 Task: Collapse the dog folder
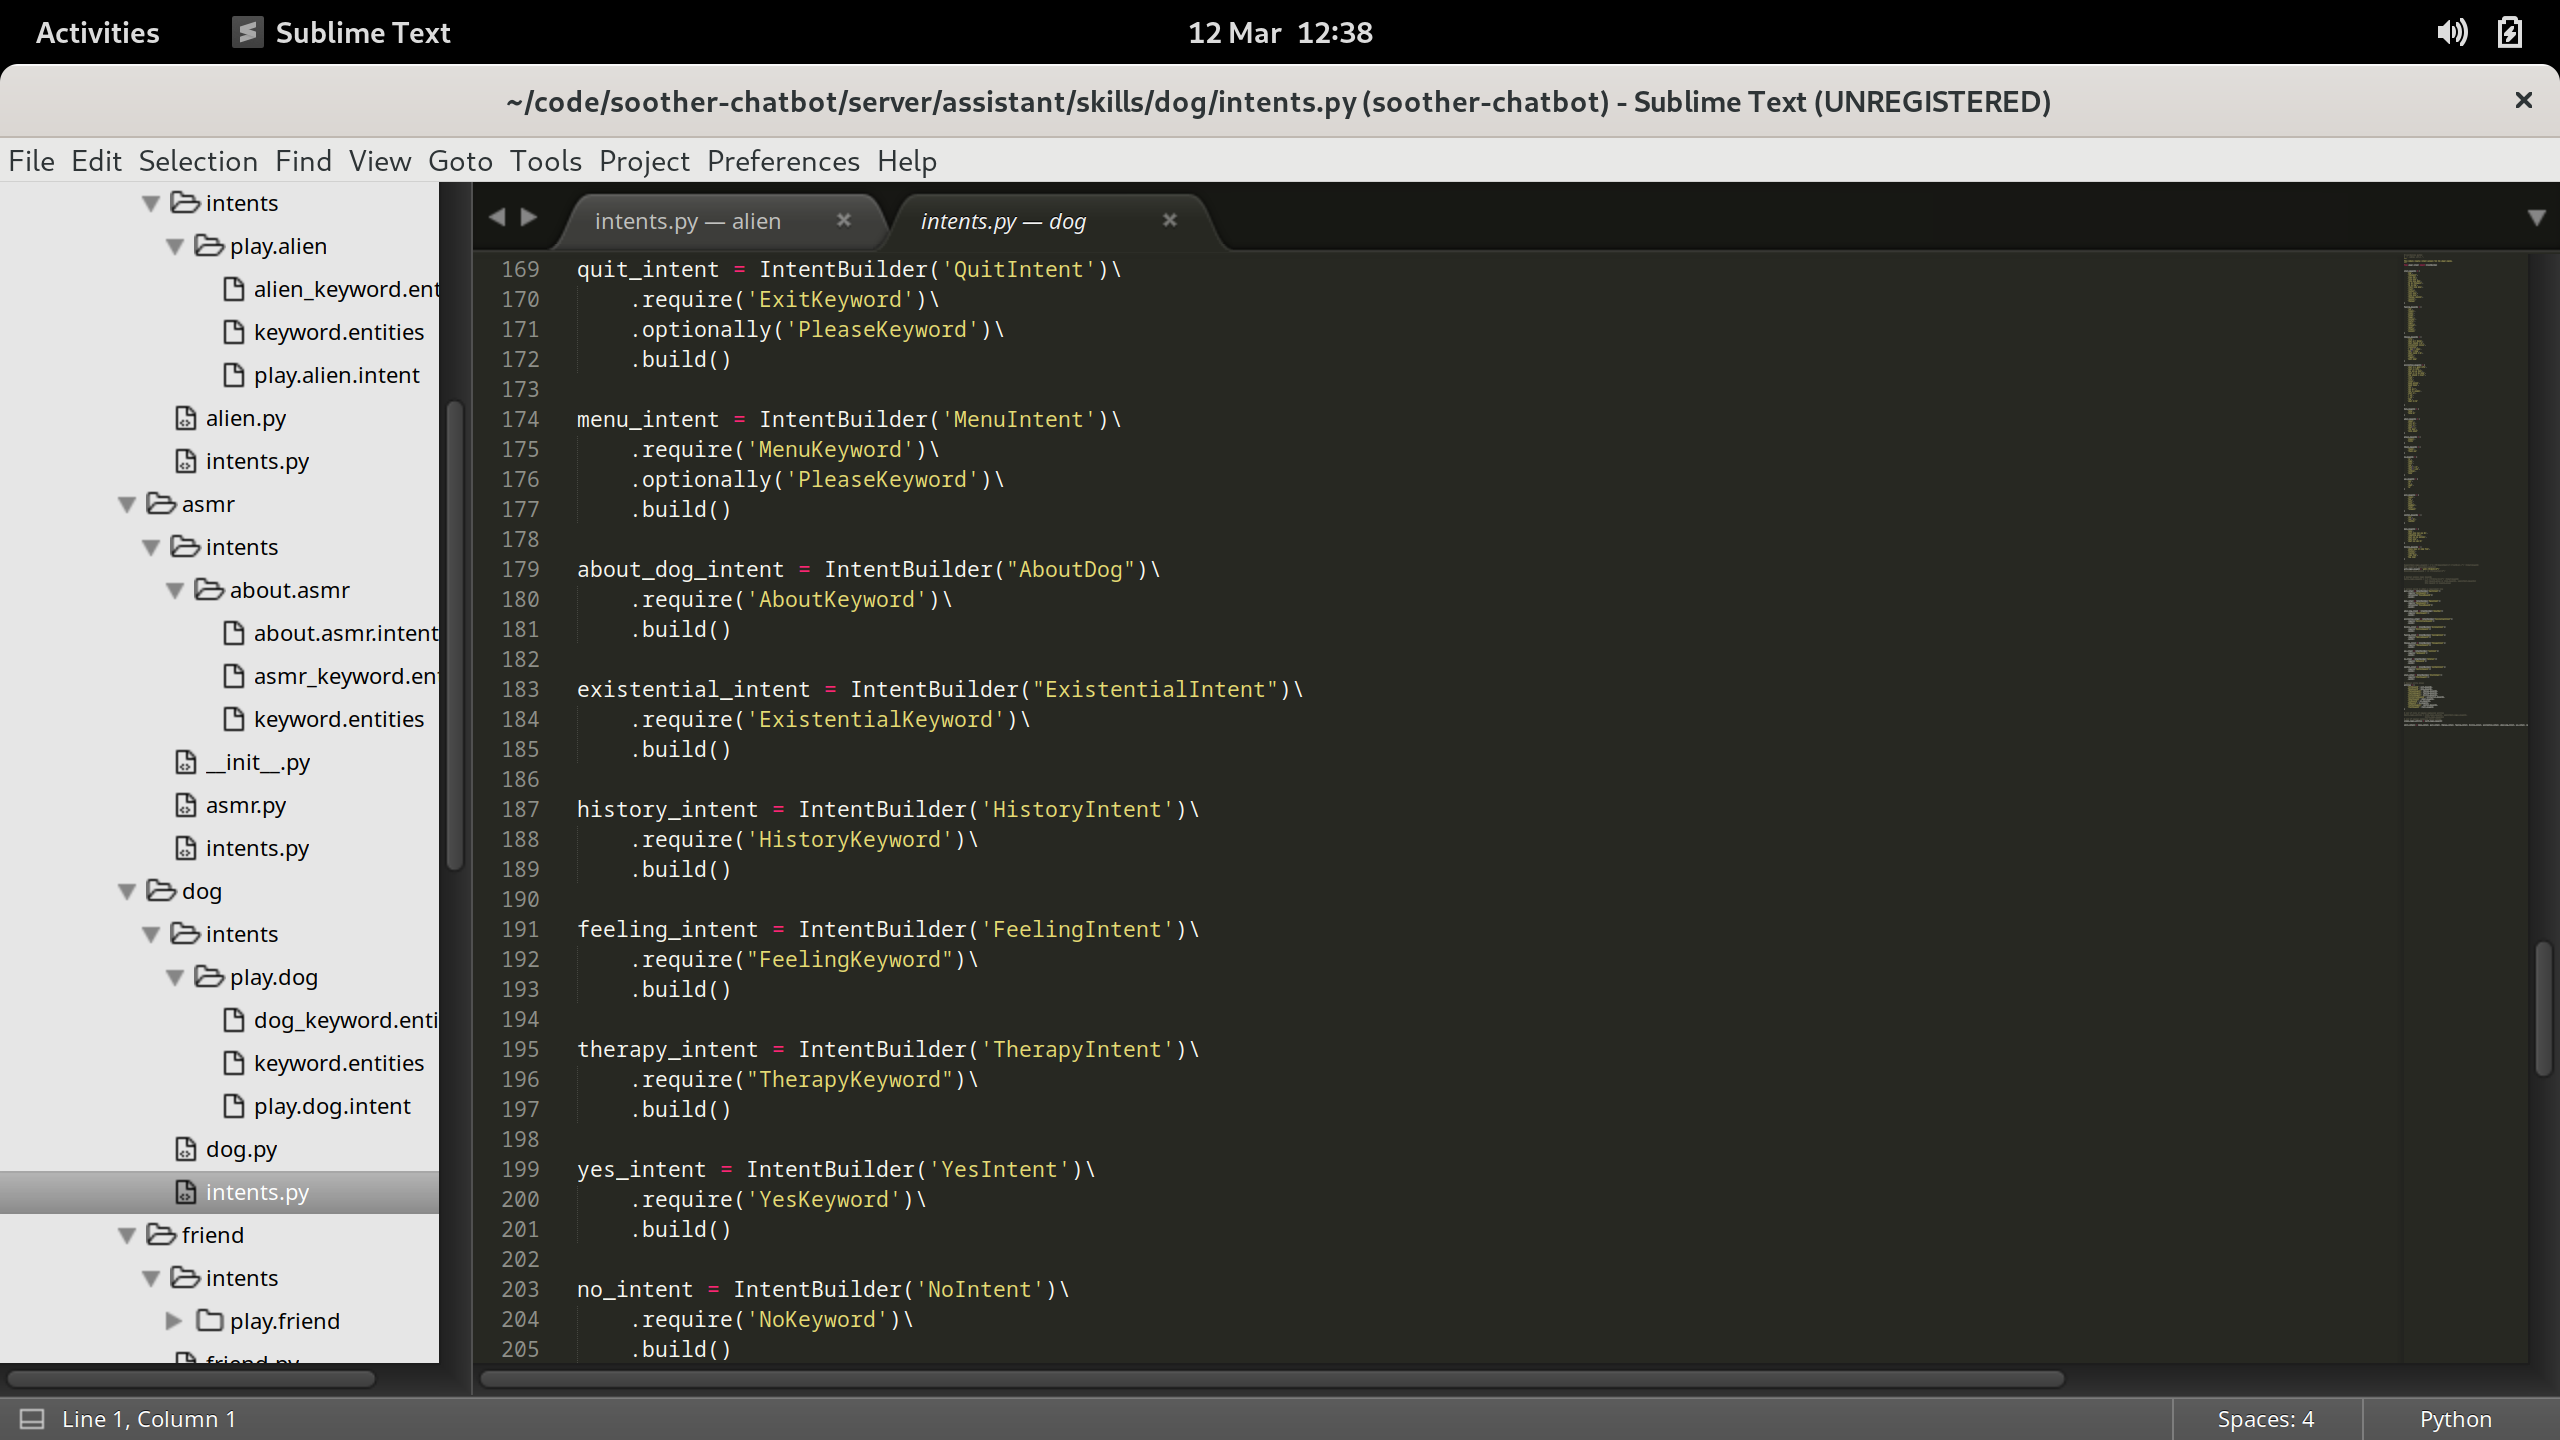(127, 891)
